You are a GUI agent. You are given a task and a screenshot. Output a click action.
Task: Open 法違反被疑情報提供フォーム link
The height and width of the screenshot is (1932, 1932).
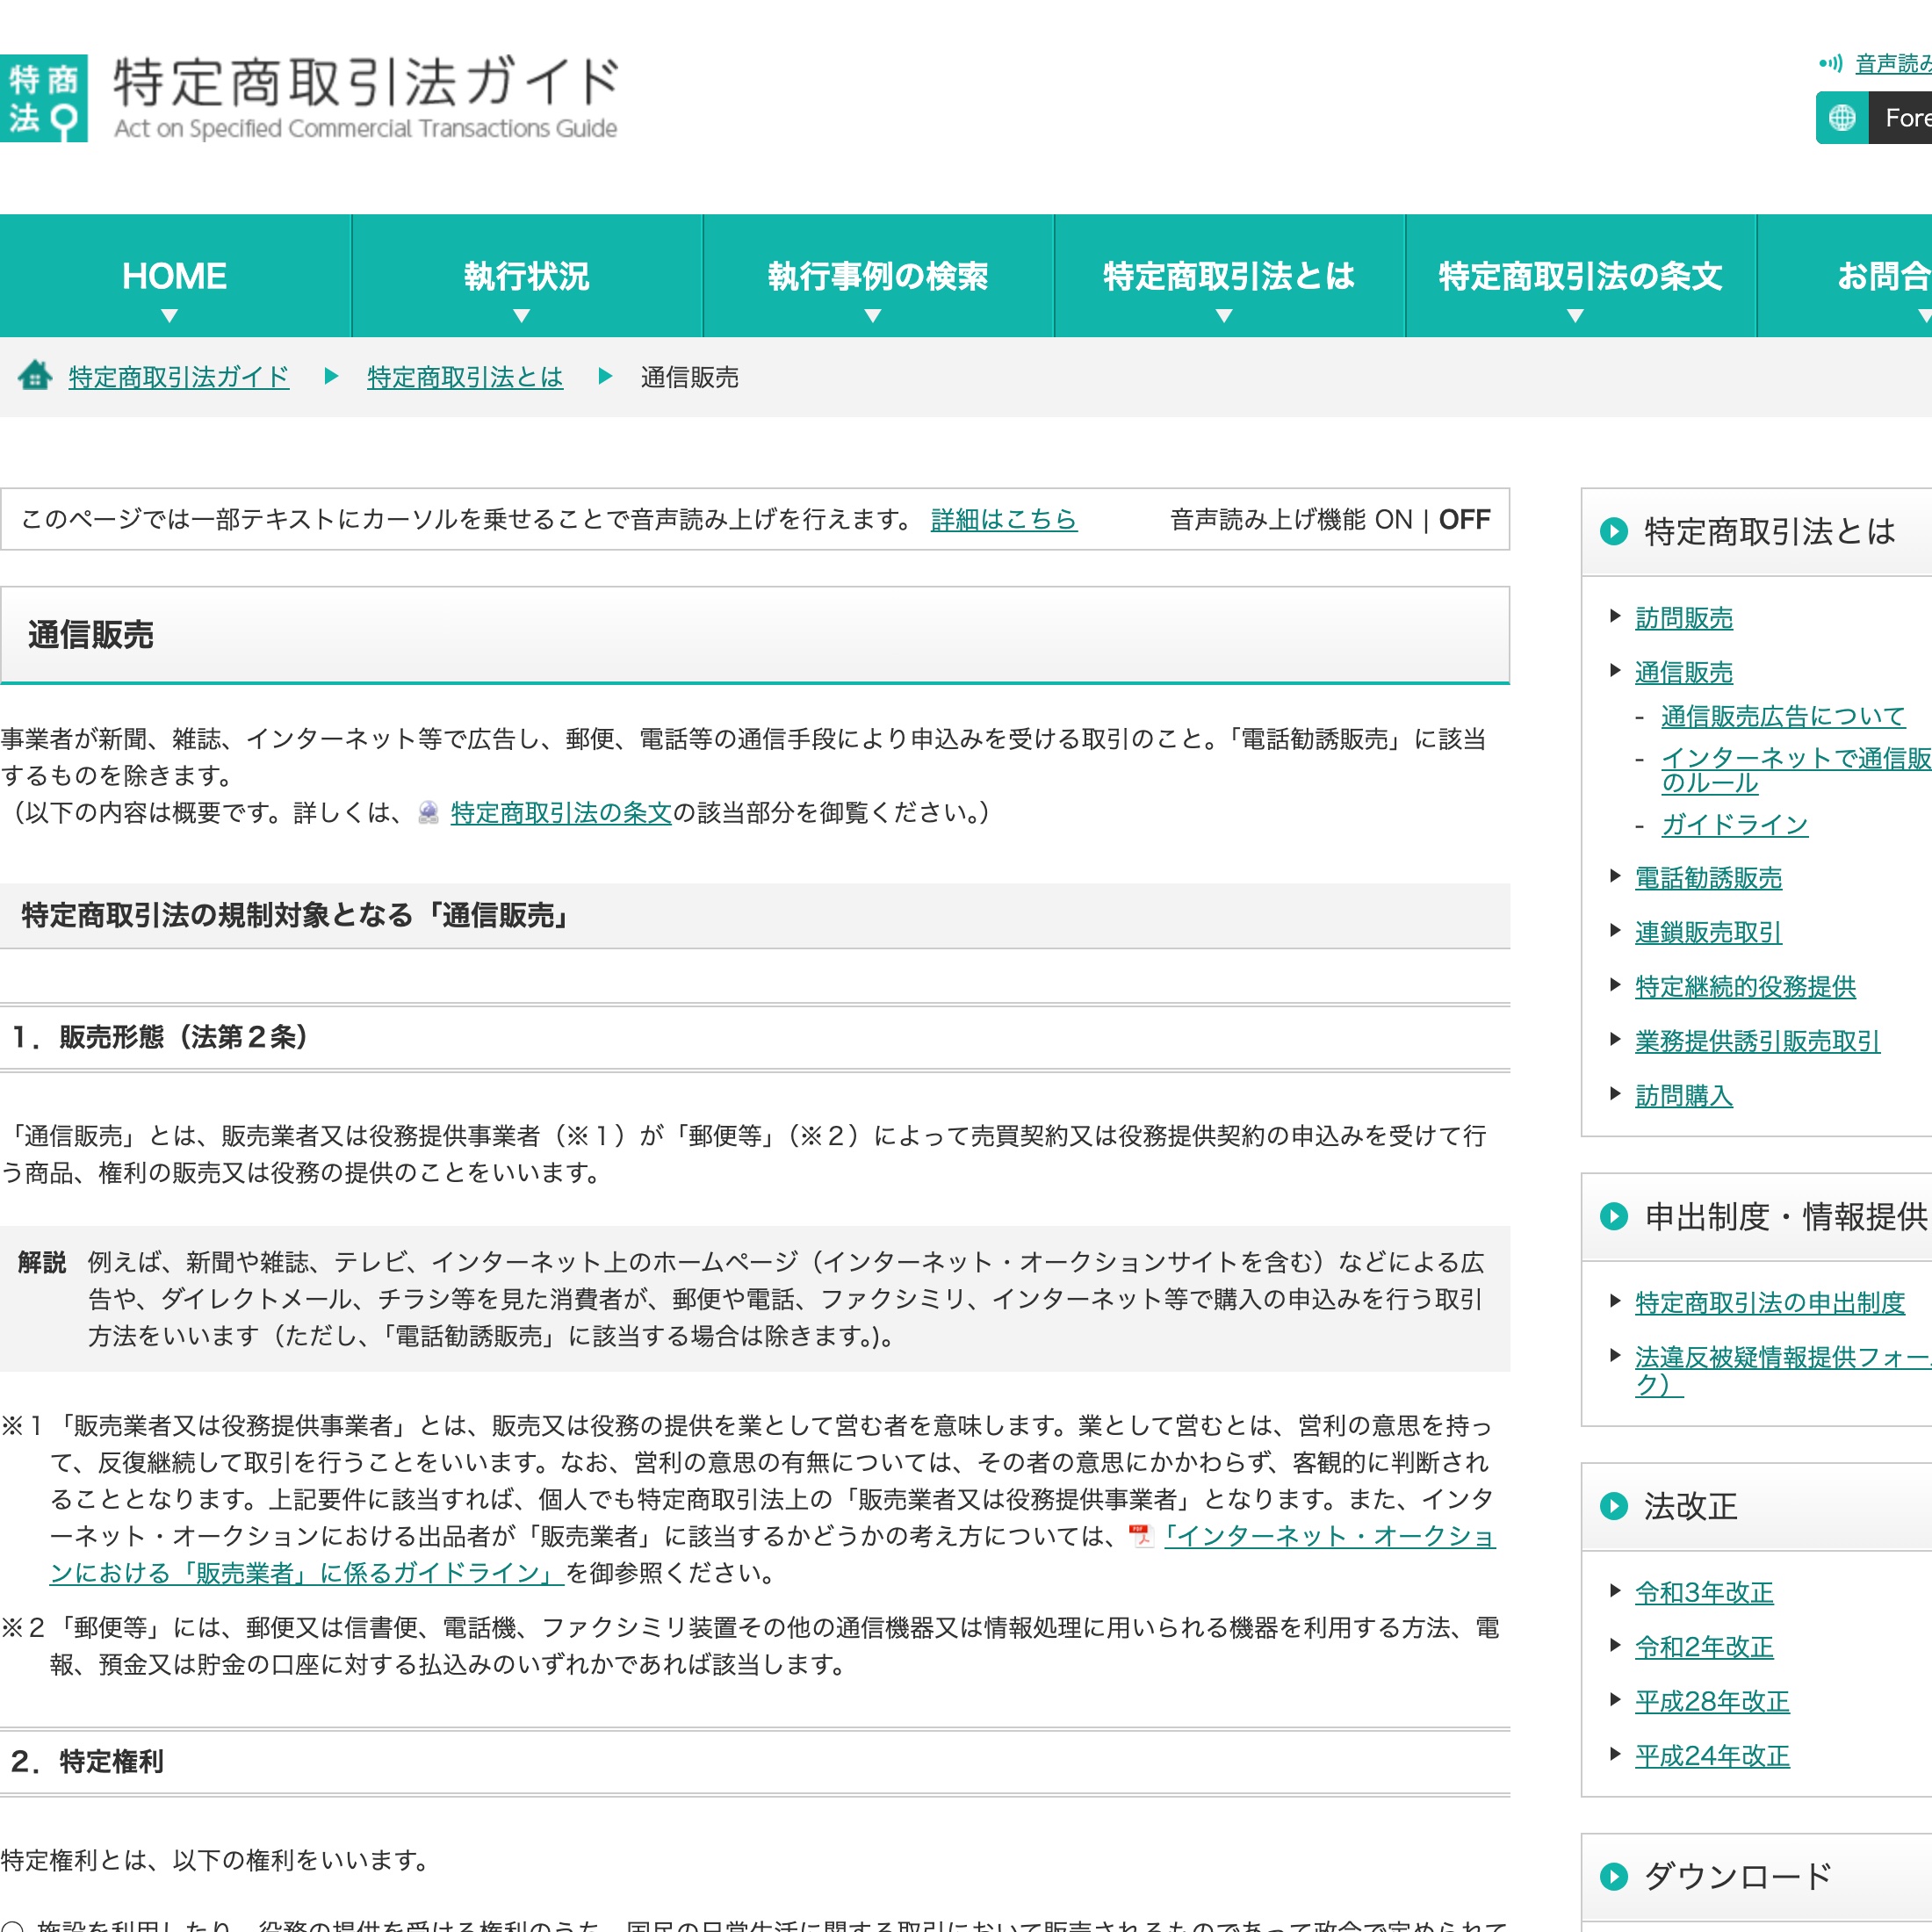[1783, 1371]
